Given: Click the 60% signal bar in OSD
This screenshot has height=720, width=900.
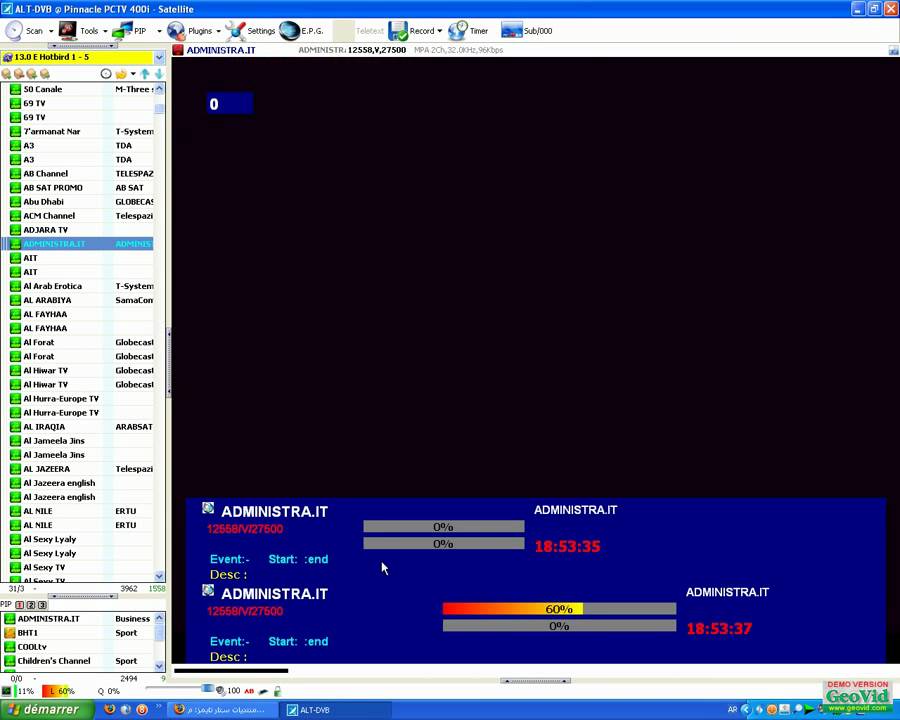Looking at the screenshot, I should (559, 609).
